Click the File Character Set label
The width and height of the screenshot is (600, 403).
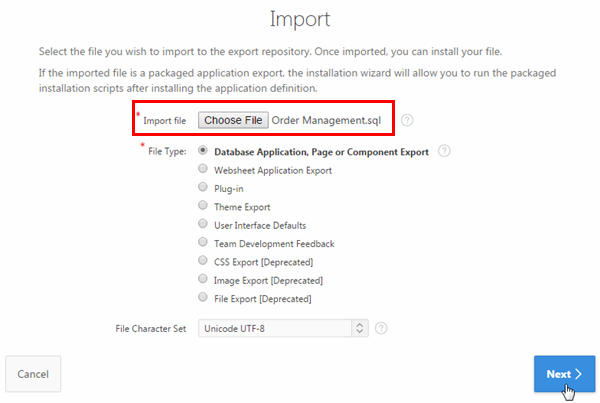[149, 328]
